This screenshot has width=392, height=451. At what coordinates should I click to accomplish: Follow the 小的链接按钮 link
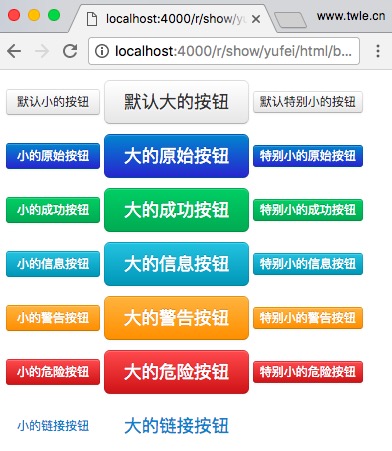pyautogui.click(x=53, y=426)
